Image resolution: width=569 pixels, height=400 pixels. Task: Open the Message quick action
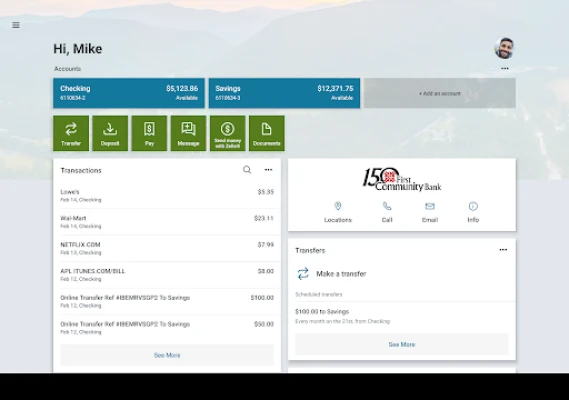click(x=188, y=133)
